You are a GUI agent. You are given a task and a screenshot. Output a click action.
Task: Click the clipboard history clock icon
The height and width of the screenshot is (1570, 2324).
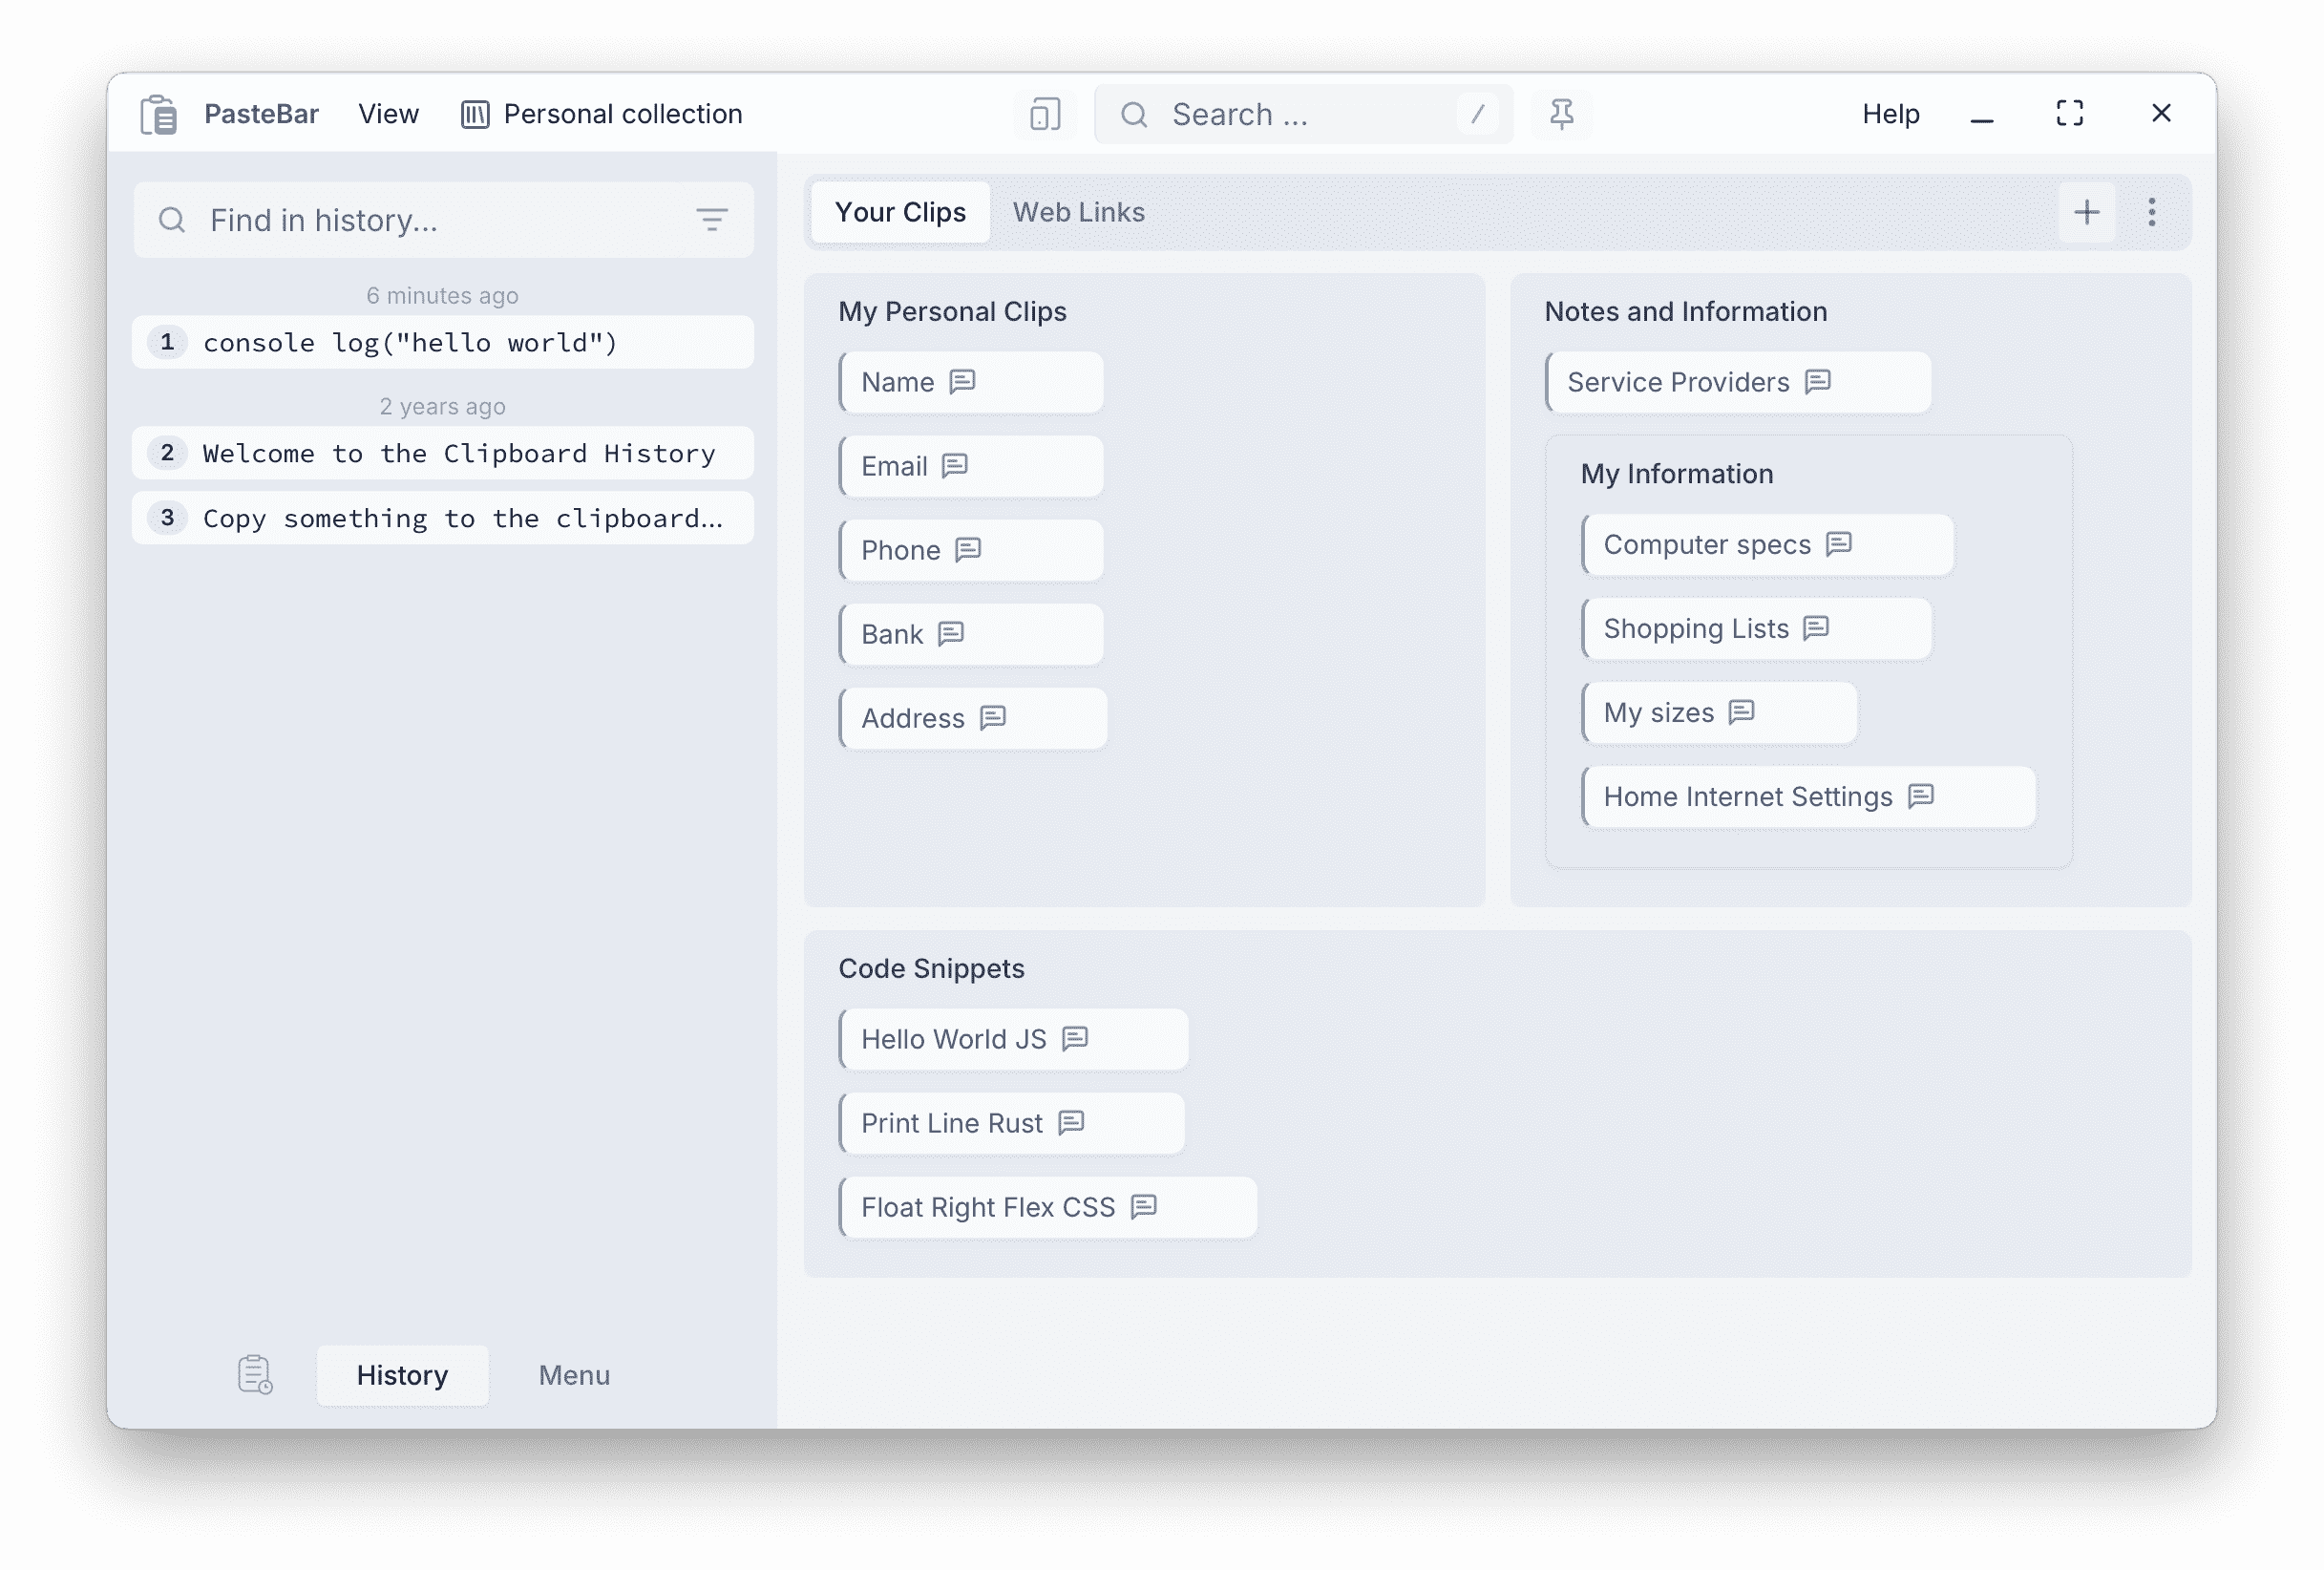(255, 1375)
